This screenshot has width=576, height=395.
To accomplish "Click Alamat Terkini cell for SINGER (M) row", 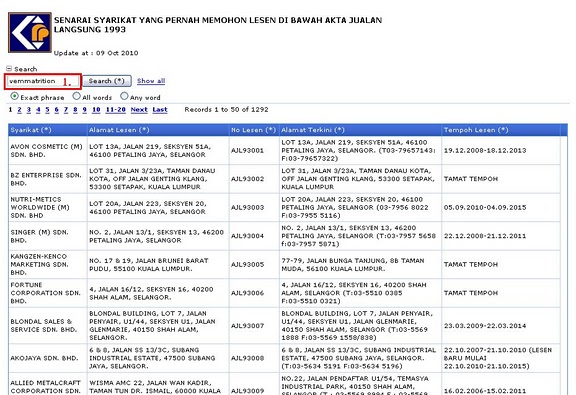I will (360, 236).
